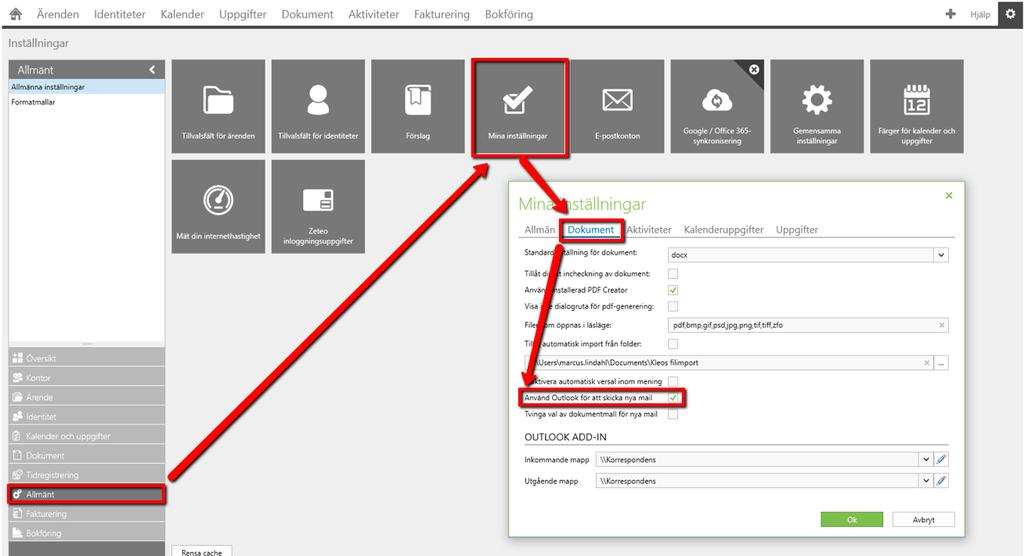Toggle automatisk versal inom mening checkbox

(x=673, y=381)
